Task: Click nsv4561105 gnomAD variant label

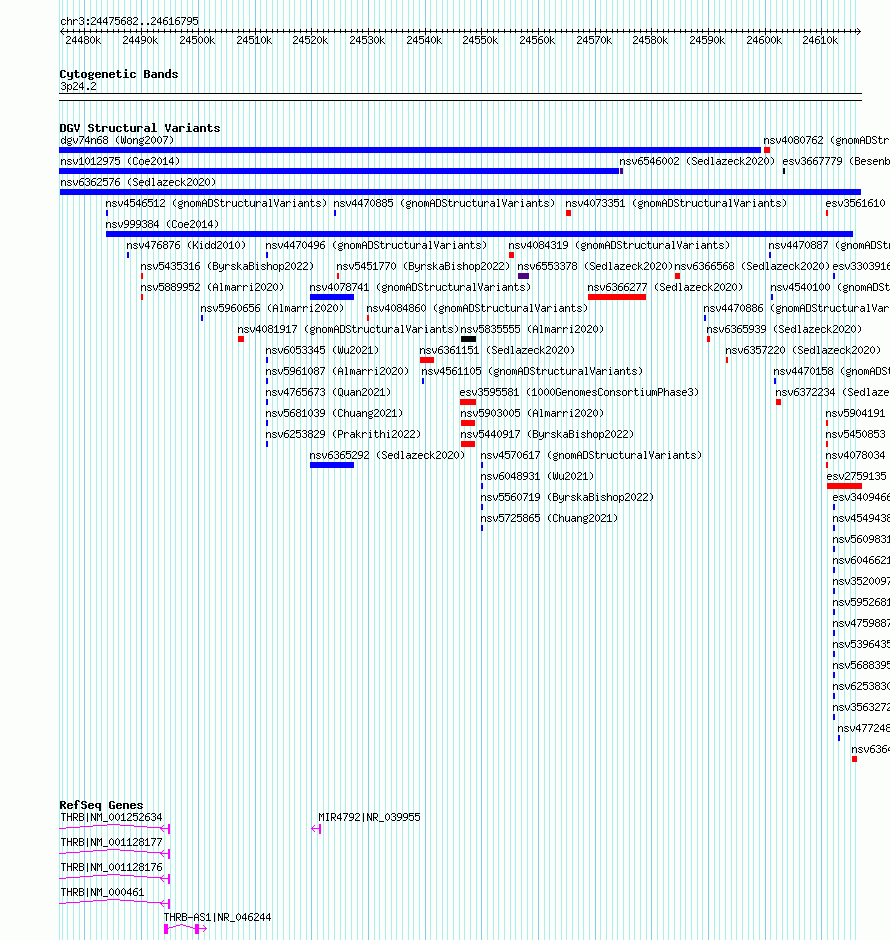Action: (532, 371)
